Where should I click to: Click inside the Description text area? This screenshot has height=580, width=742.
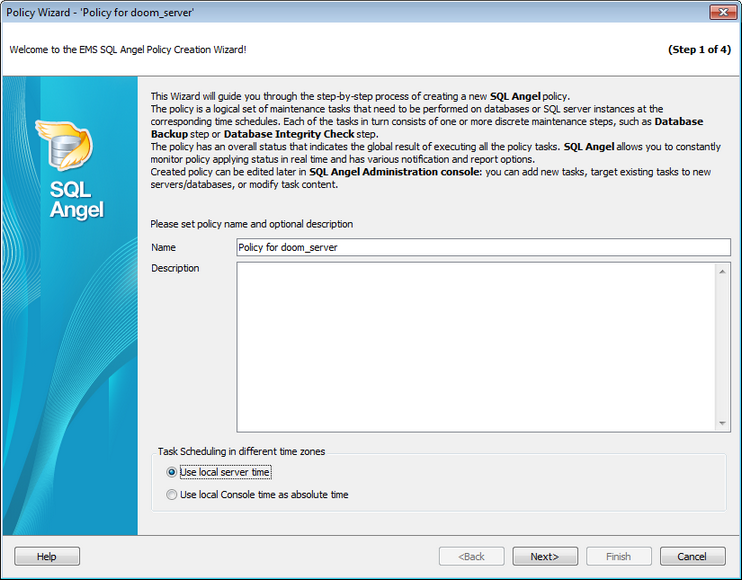click(x=477, y=347)
